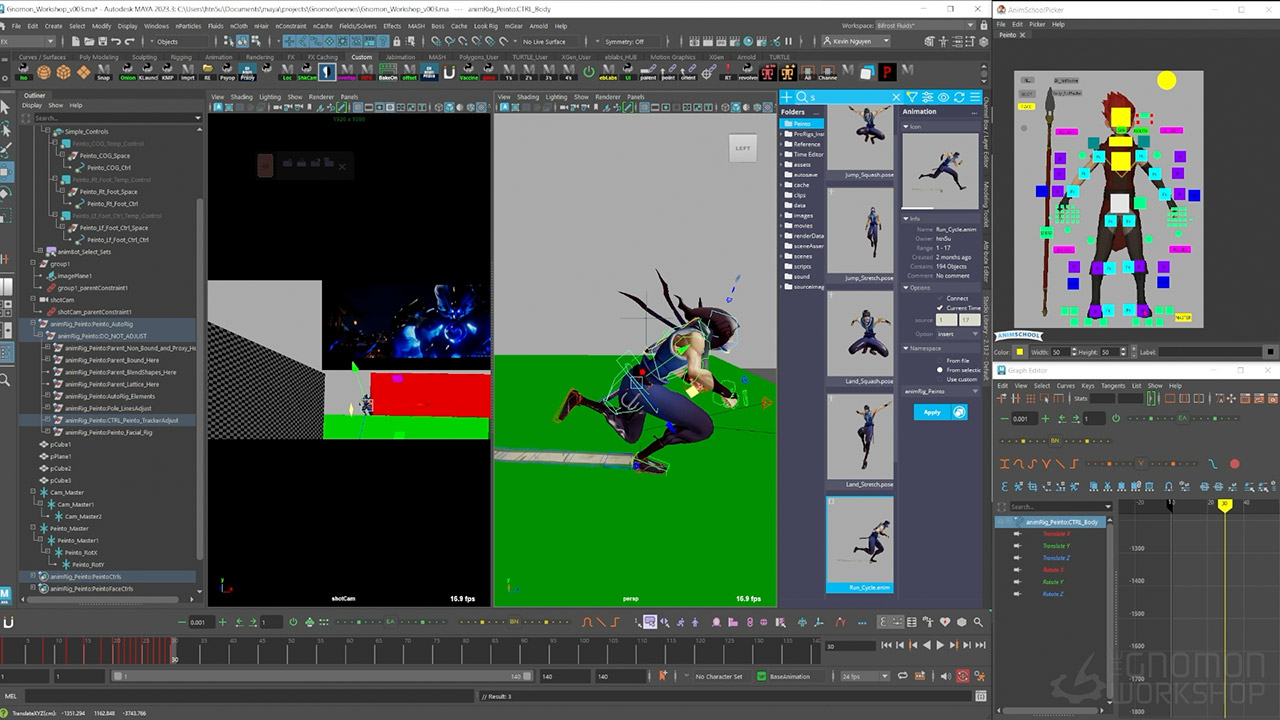Open the 24 fps frame rate dropdown
Screen dimensions: 1280x720
[864, 677]
